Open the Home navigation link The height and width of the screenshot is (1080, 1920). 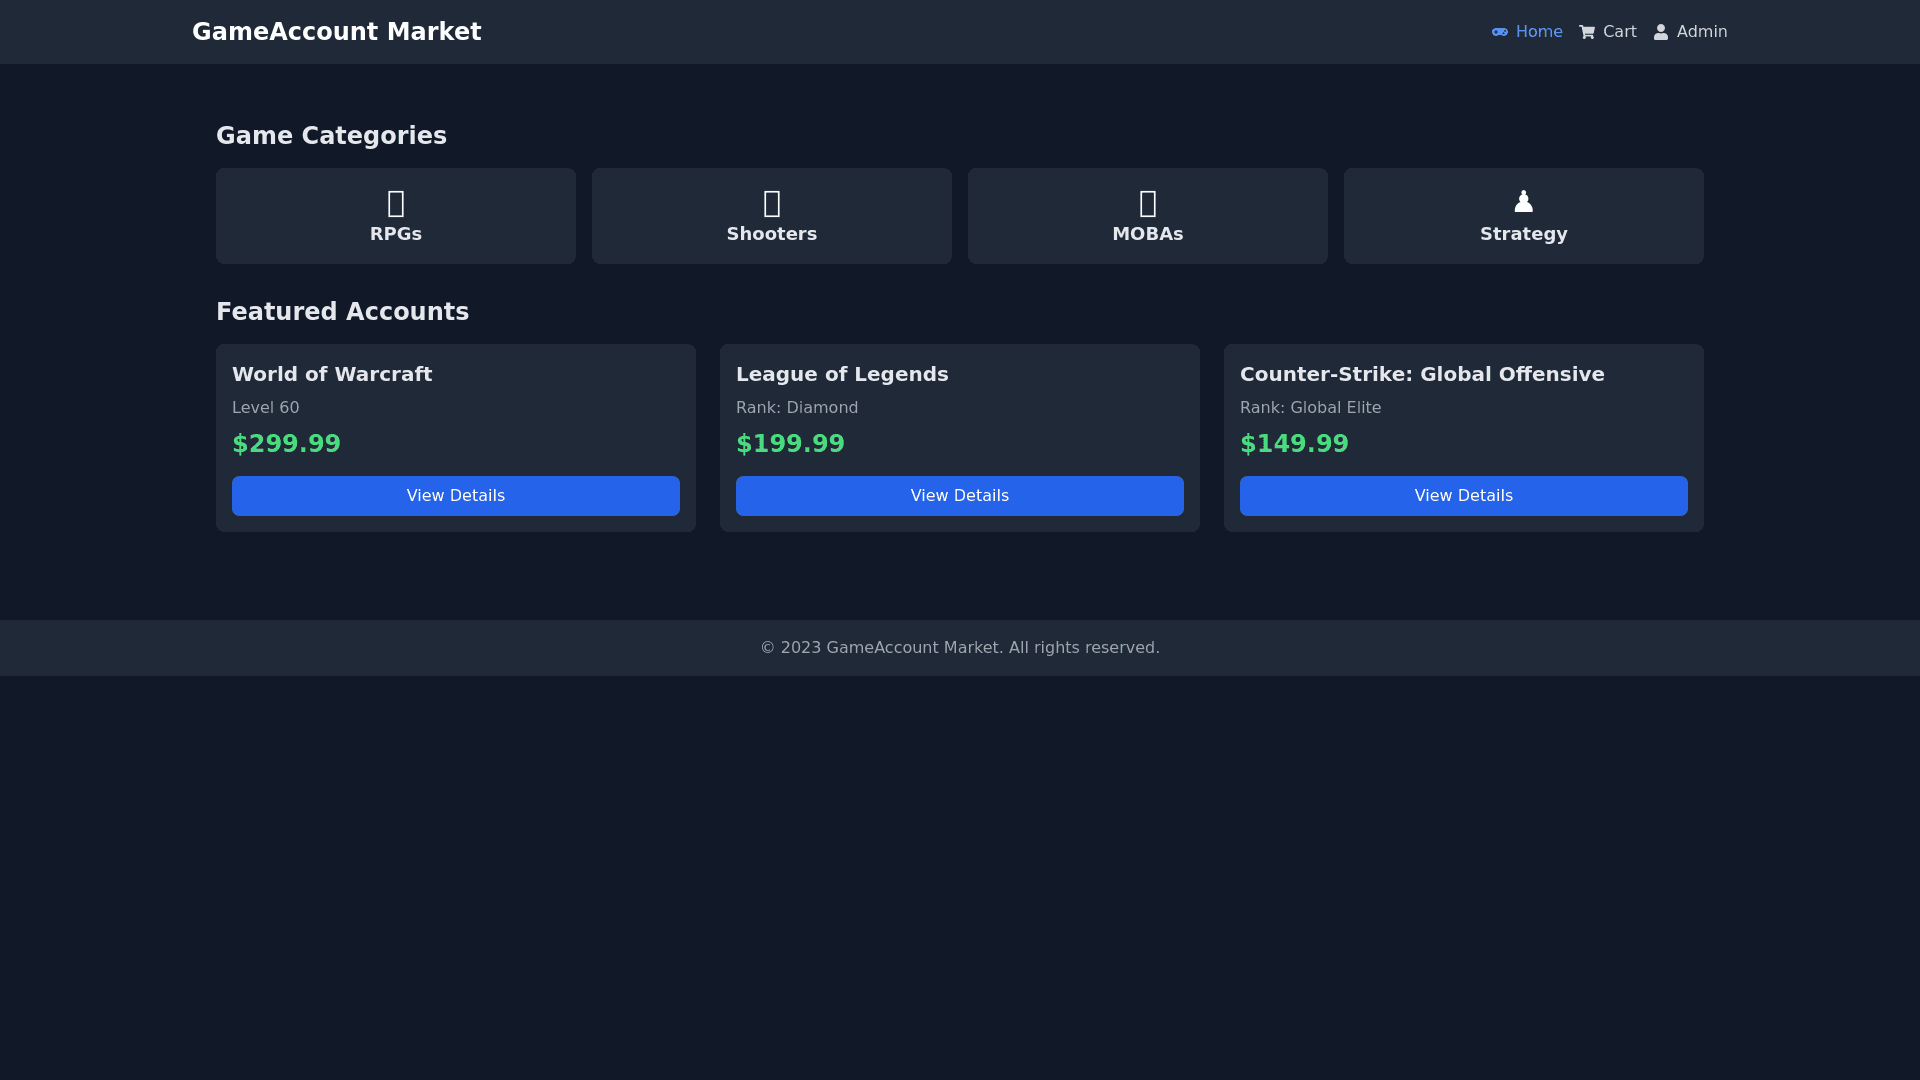[x=1538, y=32]
